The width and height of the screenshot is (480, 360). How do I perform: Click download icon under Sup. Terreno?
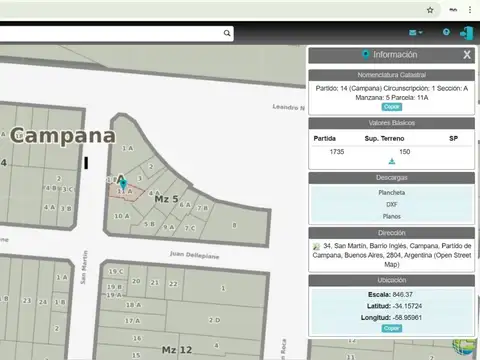coord(392,161)
